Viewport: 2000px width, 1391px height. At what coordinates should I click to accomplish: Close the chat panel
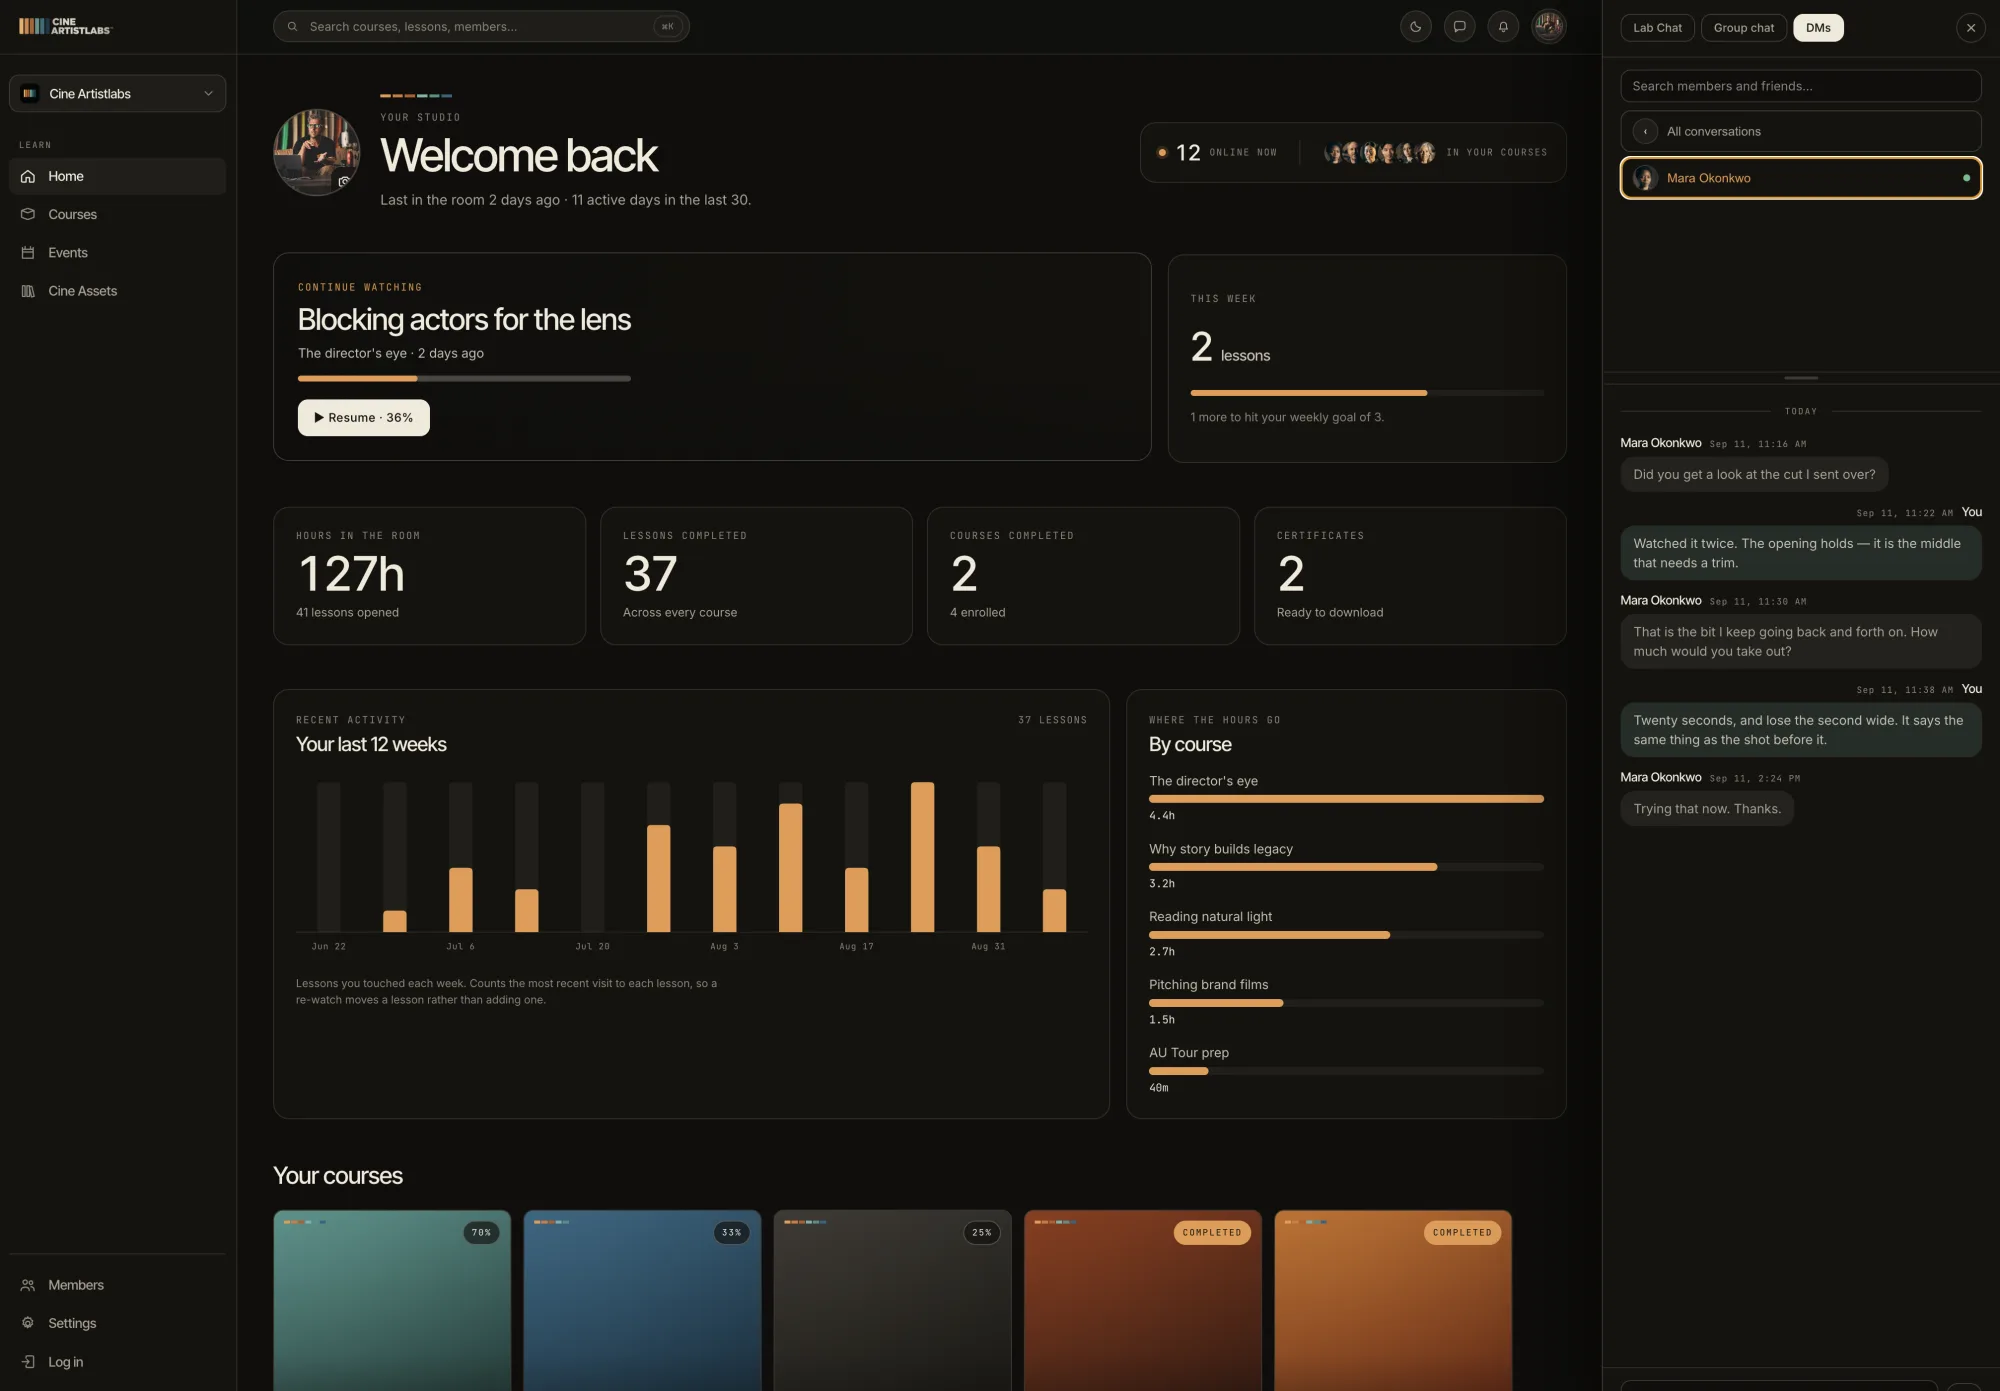1971,28
